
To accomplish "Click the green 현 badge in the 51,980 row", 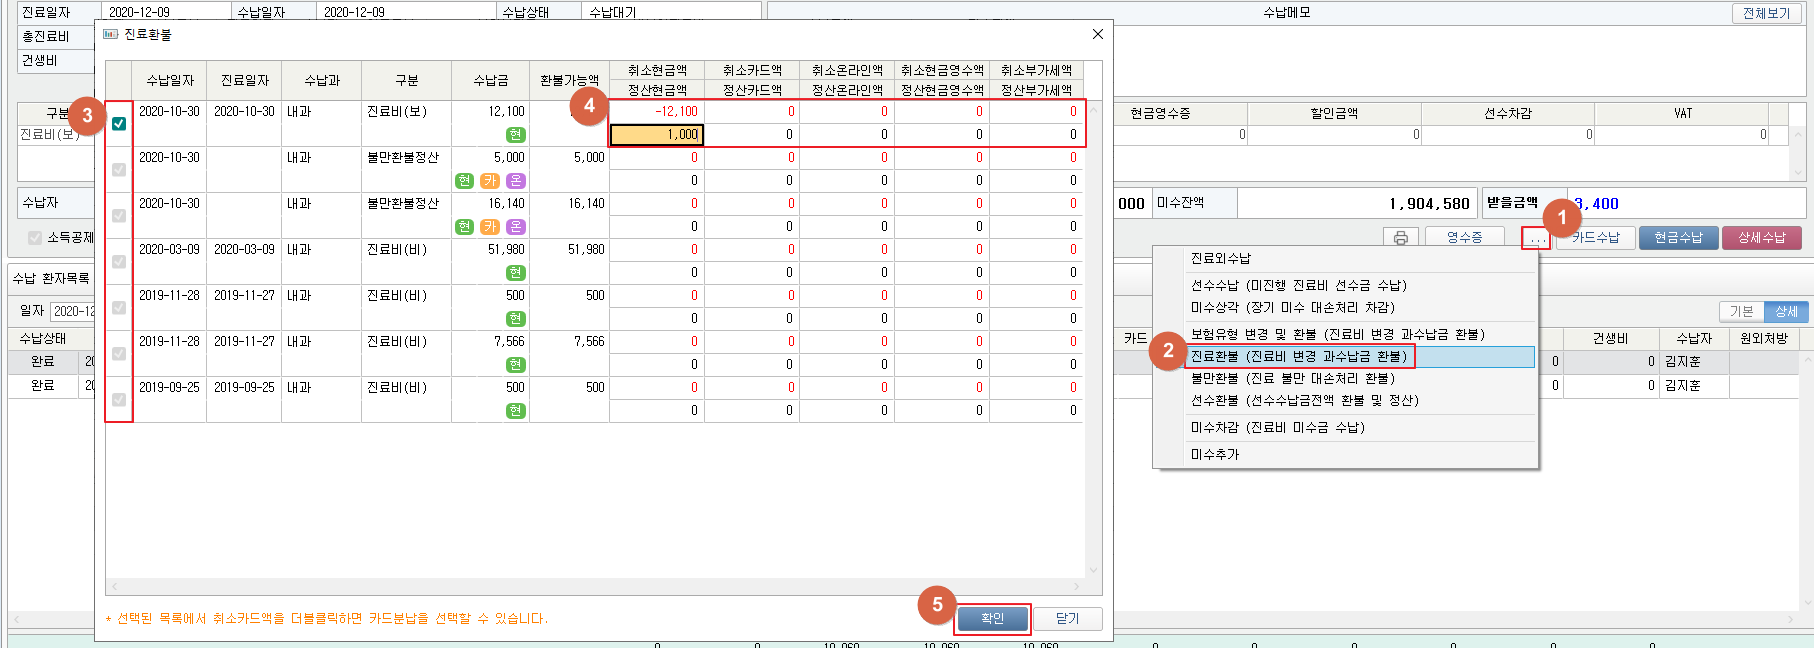I will [x=515, y=273].
